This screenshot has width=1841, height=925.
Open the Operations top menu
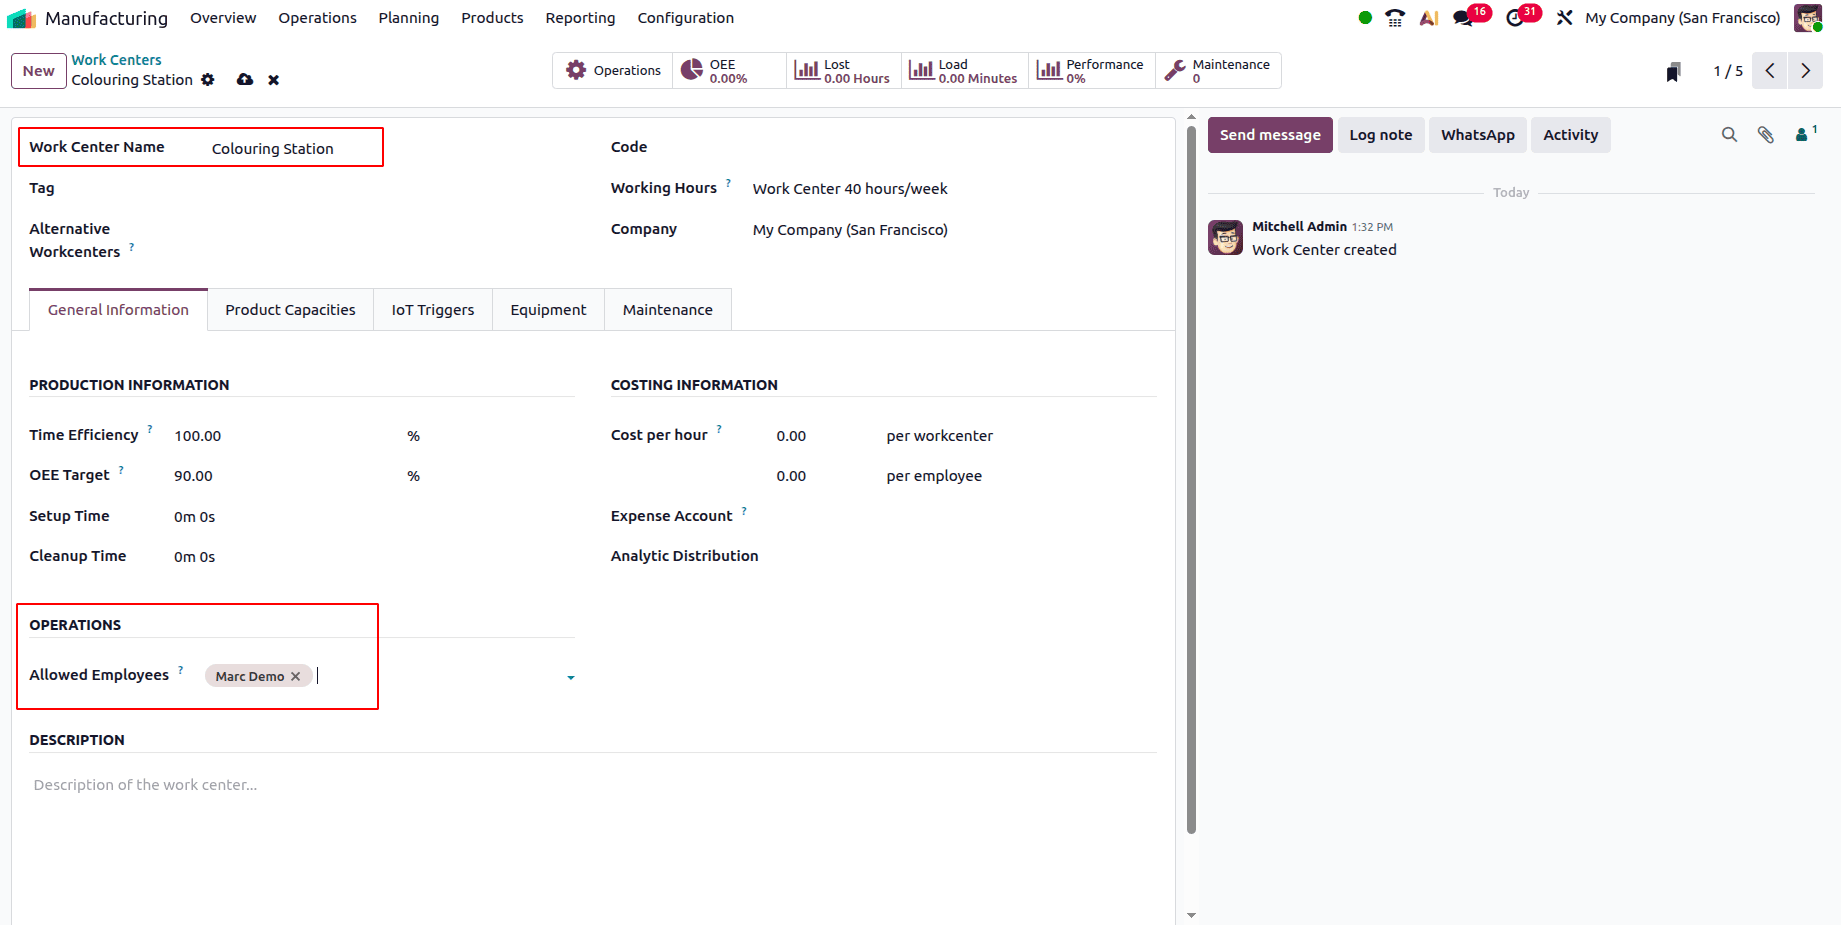pyautogui.click(x=318, y=18)
